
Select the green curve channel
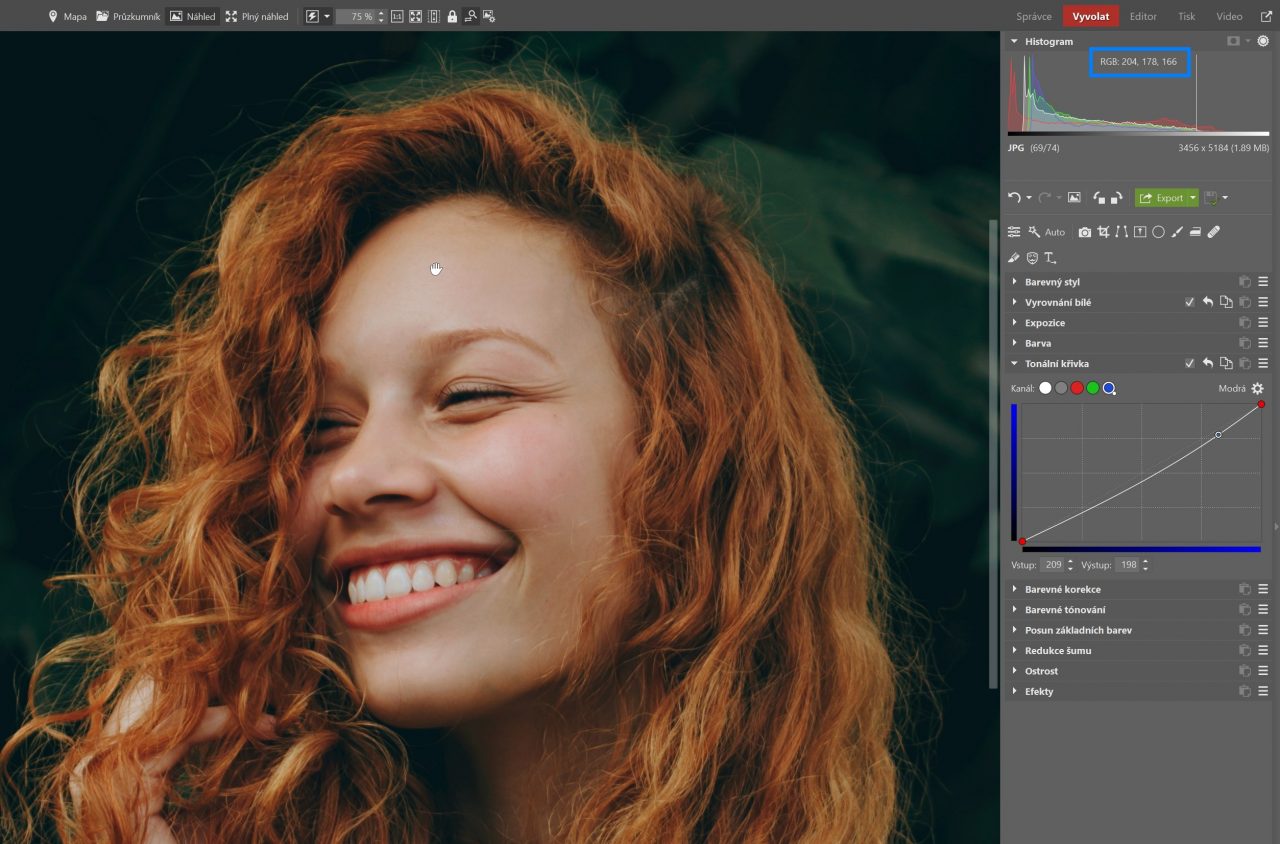[1093, 388]
